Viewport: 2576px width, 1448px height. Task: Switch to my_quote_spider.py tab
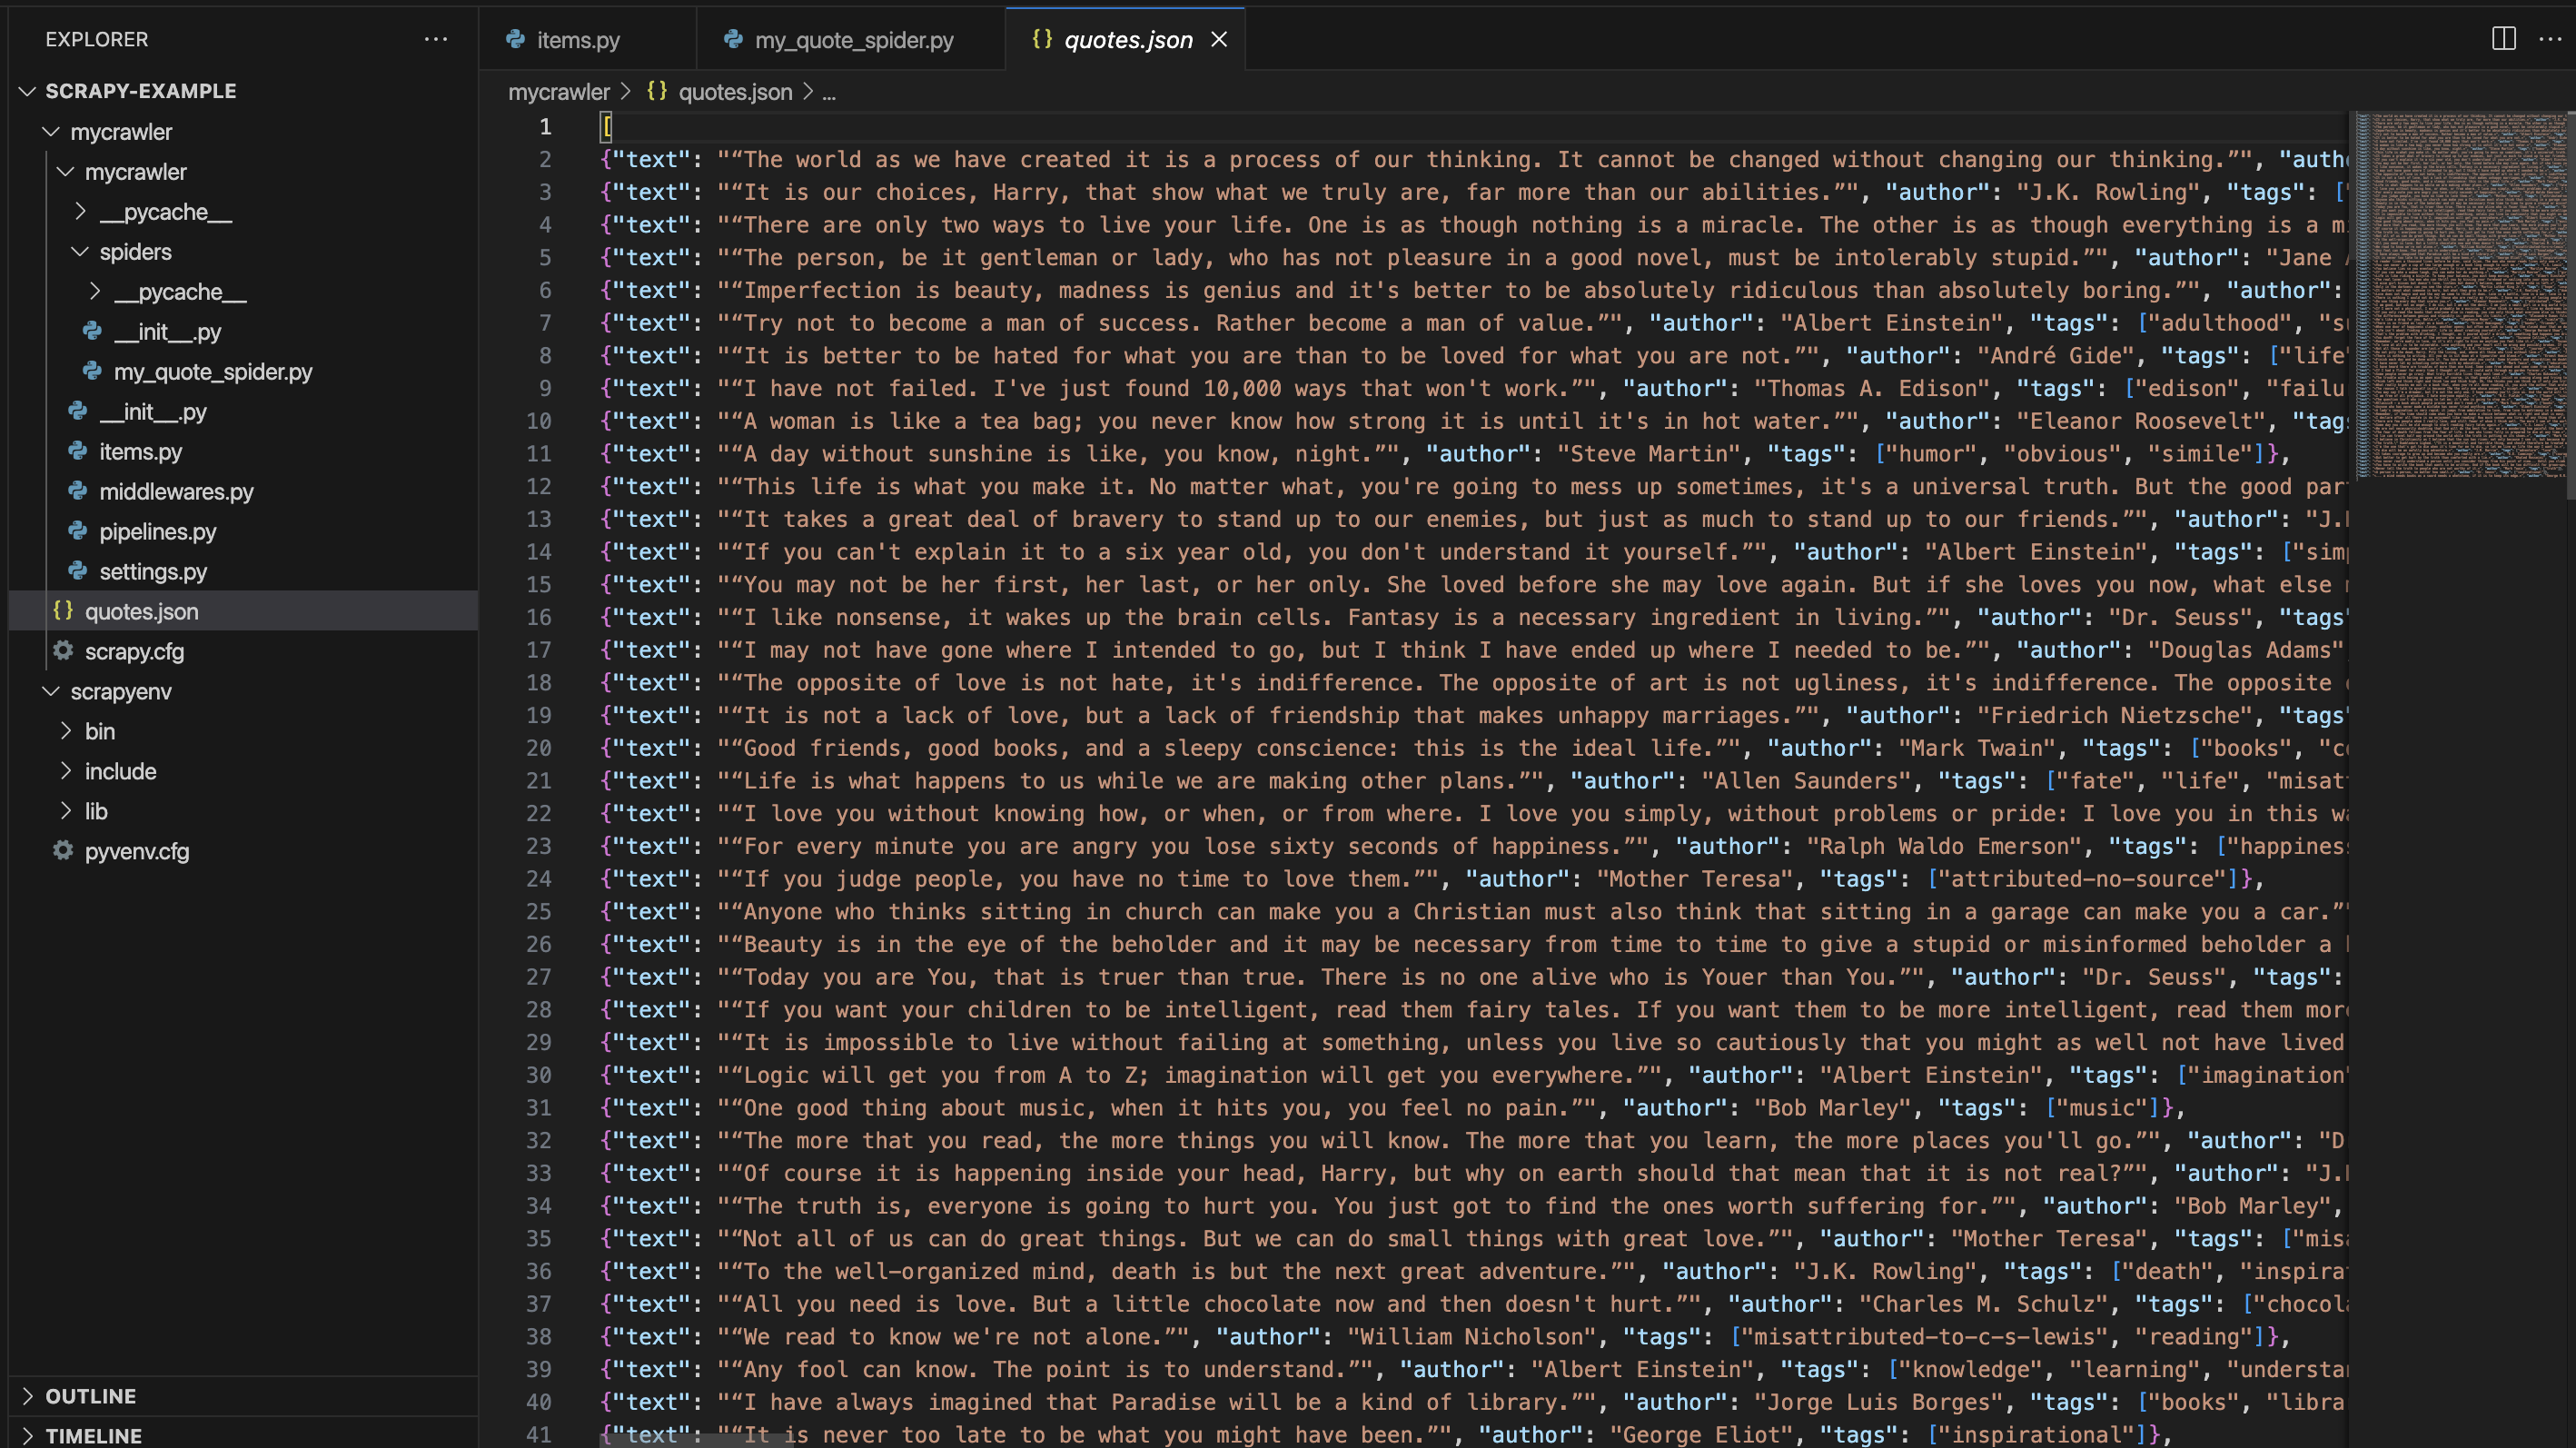[x=851, y=39]
